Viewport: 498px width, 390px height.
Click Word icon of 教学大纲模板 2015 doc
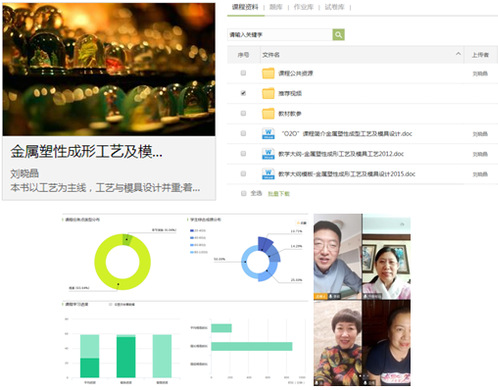click(268, 174)
